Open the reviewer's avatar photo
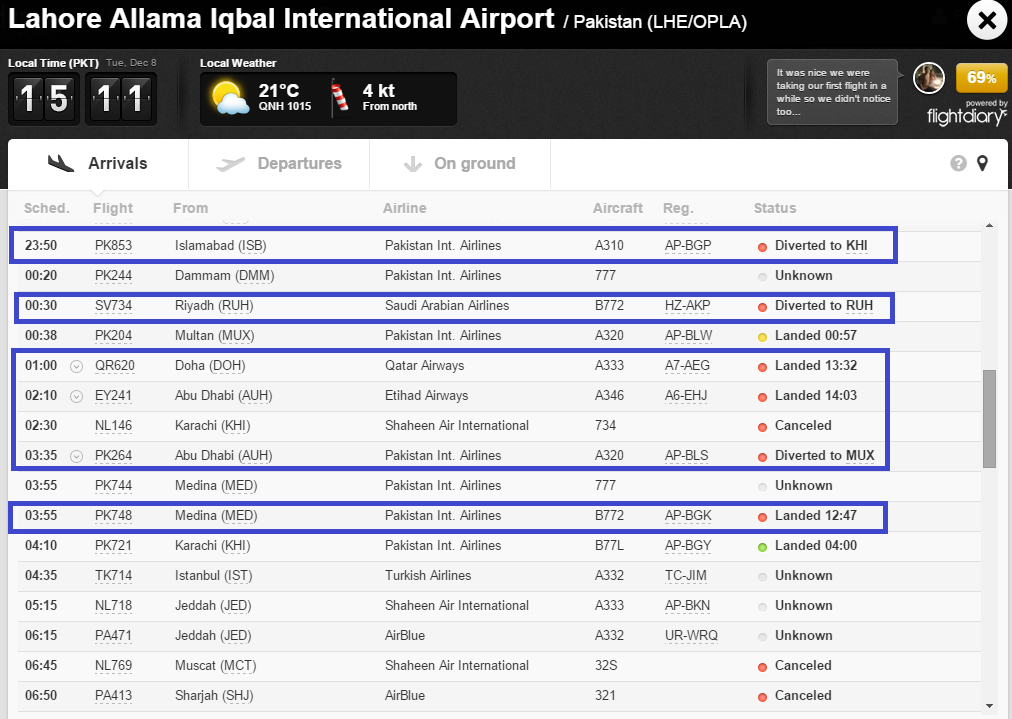The height and width of the screenshot is (719, 1012). coord(929,78)
